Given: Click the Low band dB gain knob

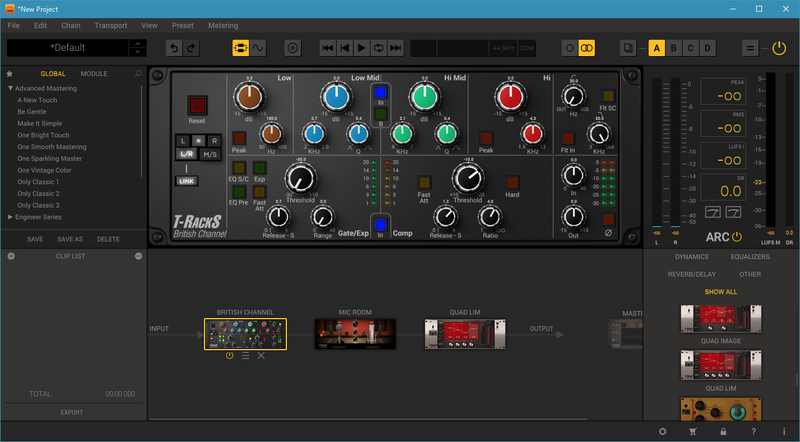Looking at the screenshot, I should coord(249,96).
